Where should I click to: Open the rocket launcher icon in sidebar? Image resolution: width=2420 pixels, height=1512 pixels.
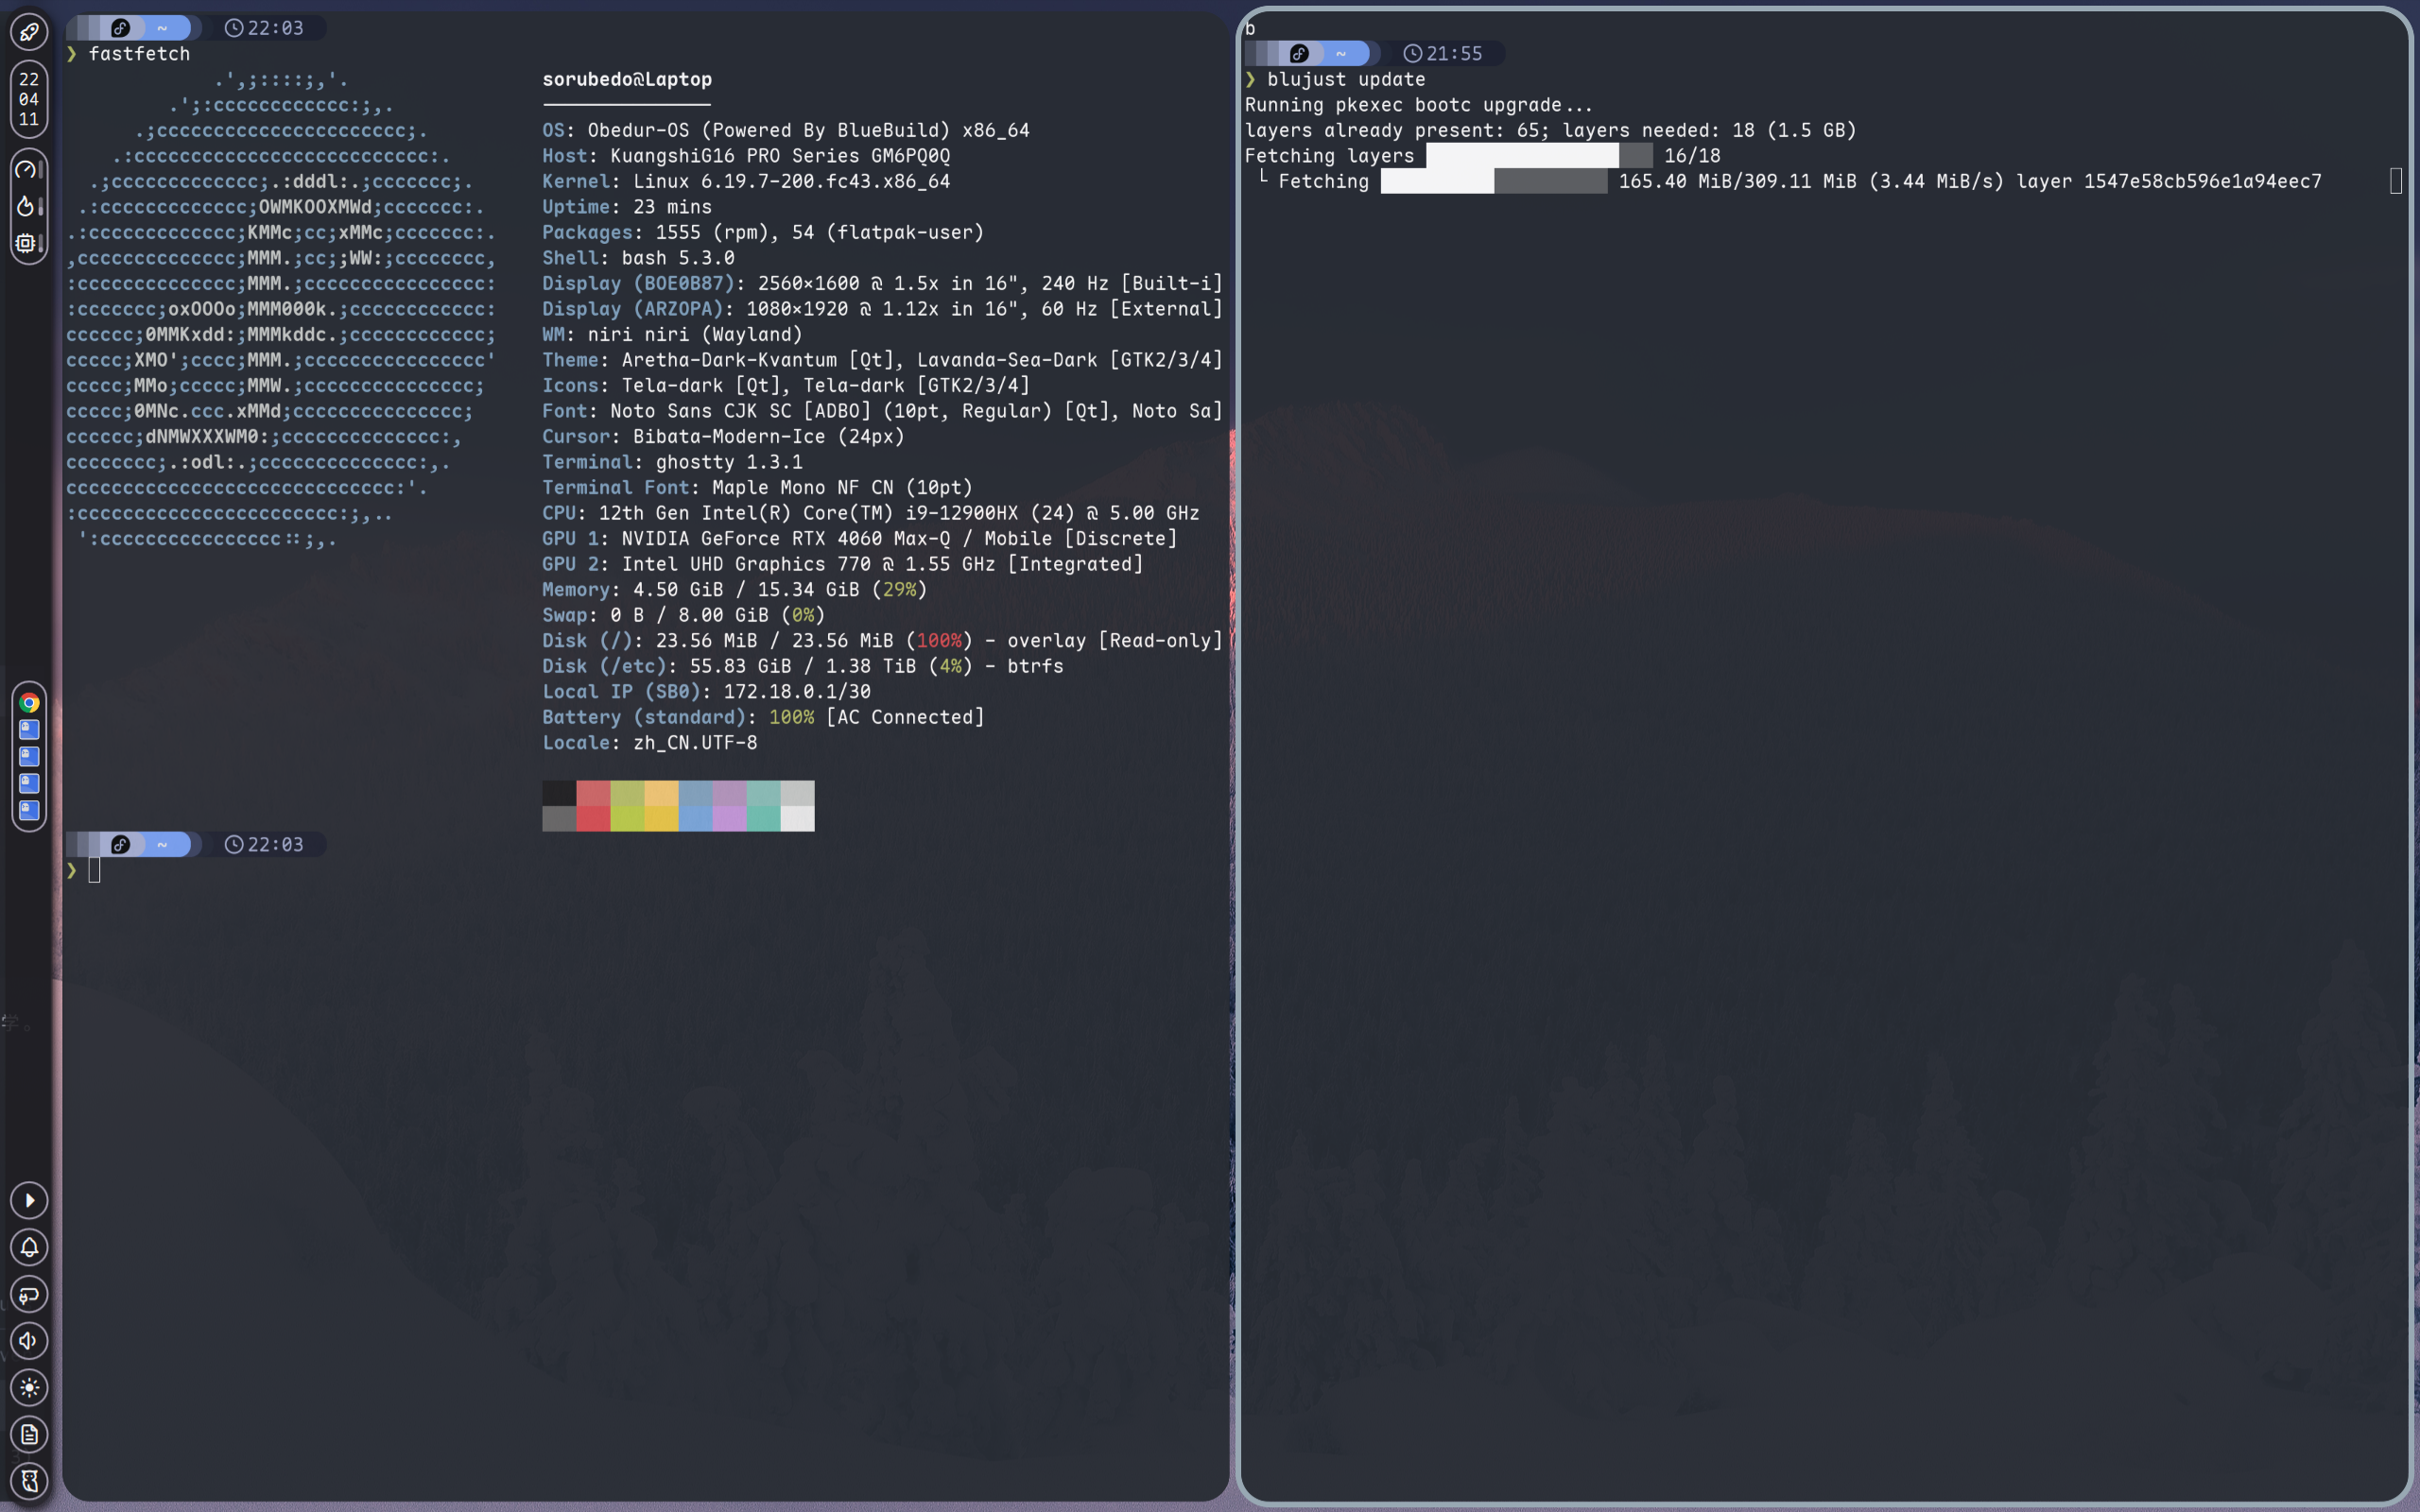tap(29, 32)
